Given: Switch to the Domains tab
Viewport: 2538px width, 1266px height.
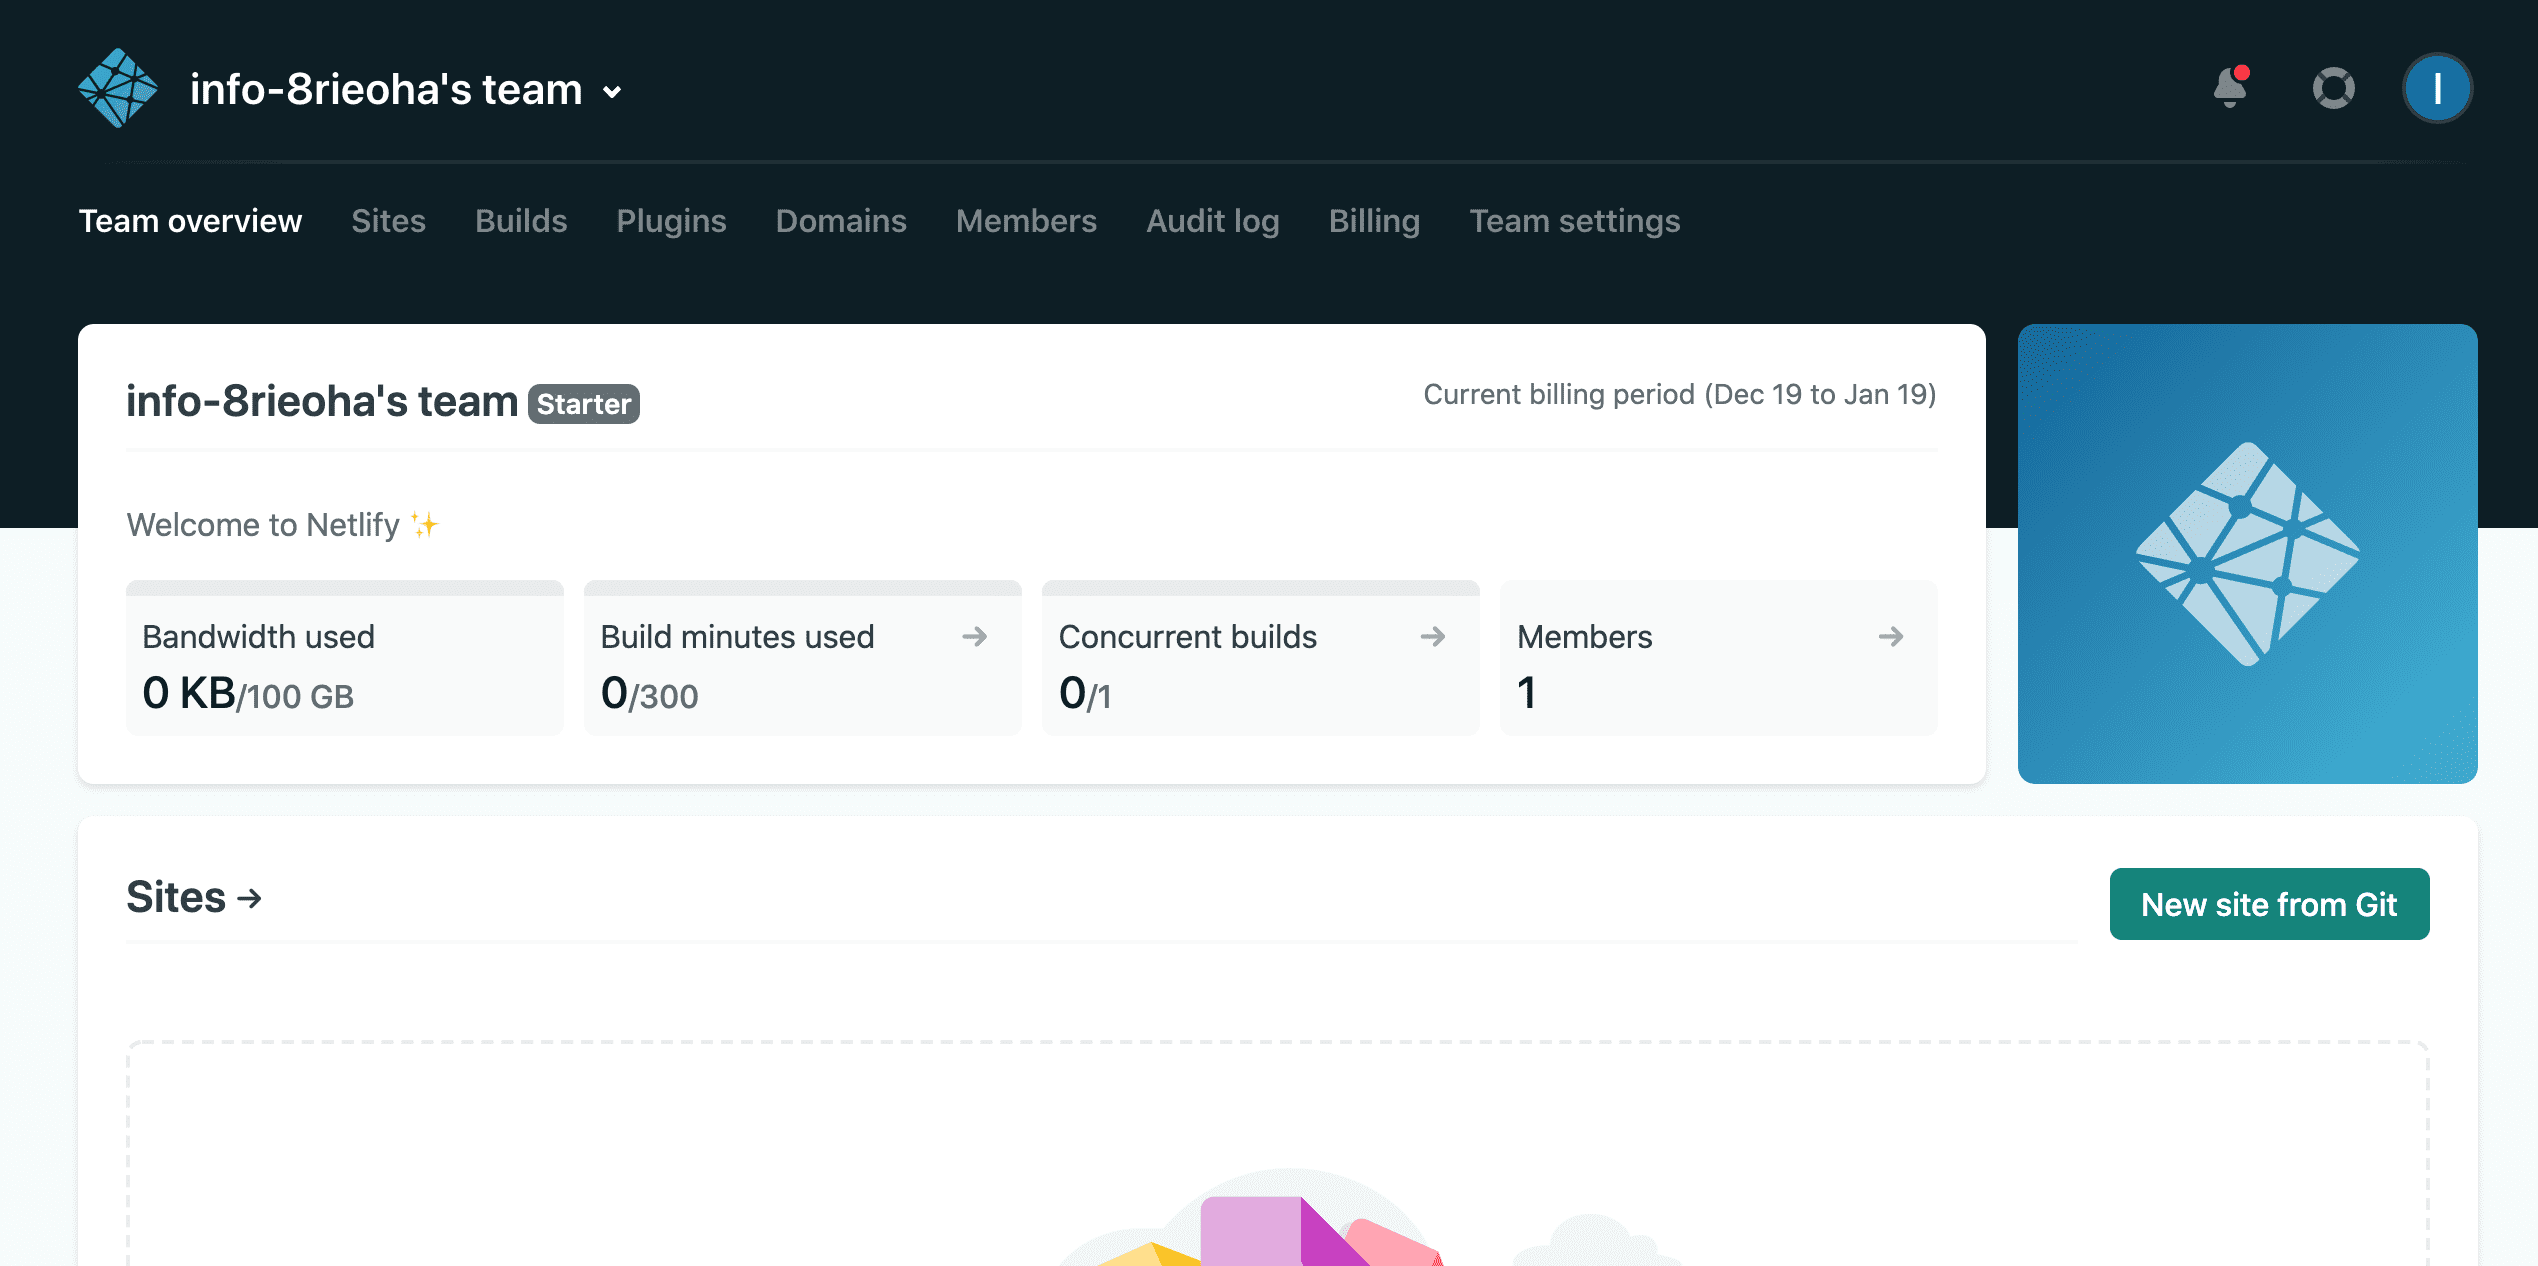Looking at the screenshot, I should click(841, 220).
